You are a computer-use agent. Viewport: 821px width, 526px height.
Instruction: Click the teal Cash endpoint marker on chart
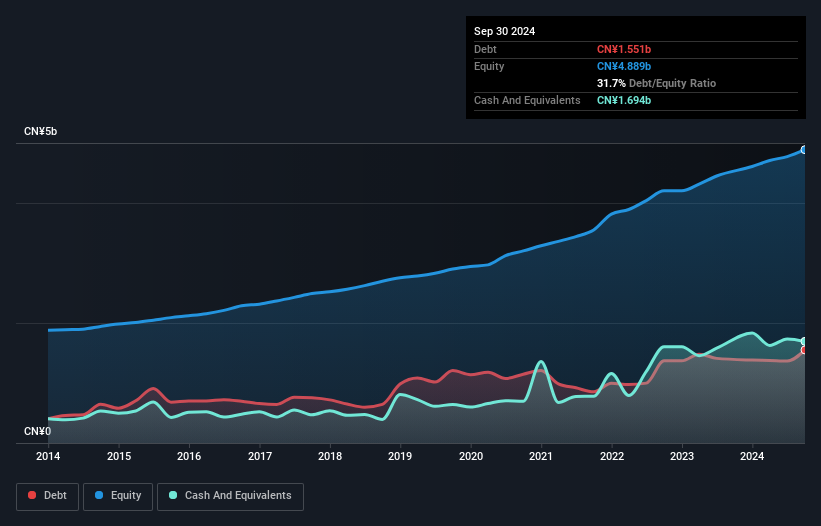pyautogui.click(x=804, y=341)
